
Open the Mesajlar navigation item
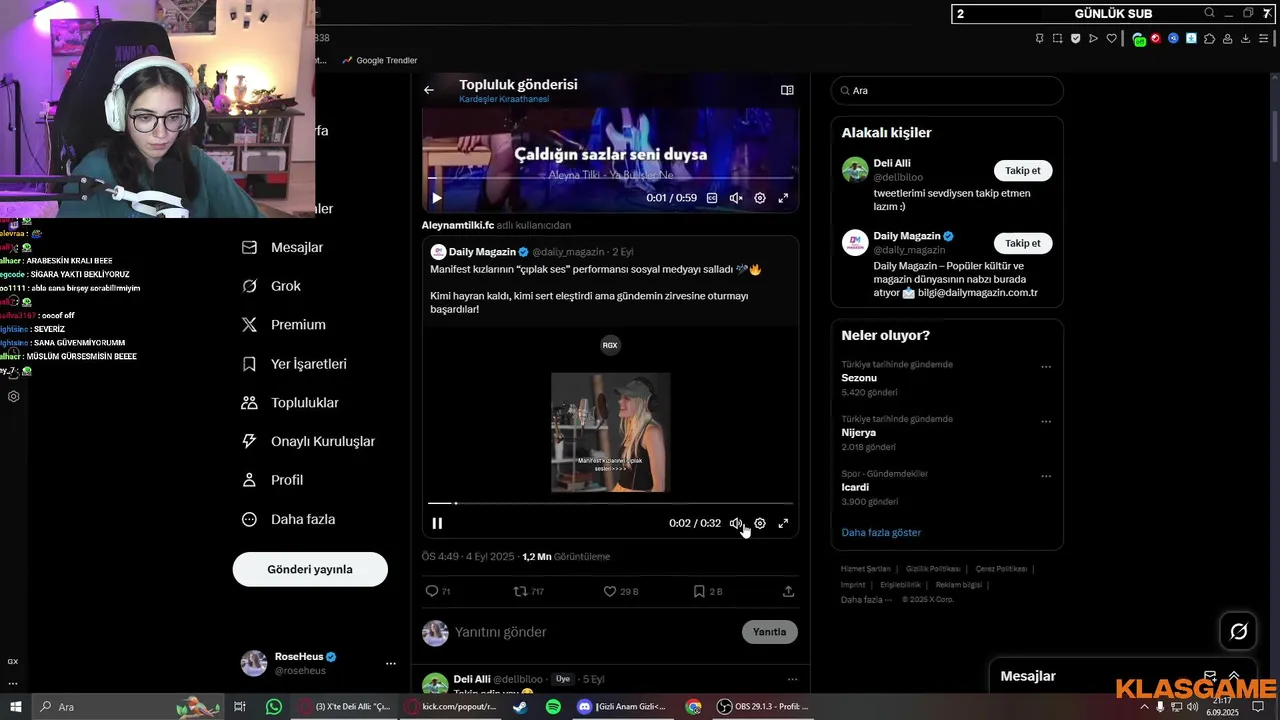[x=284, y=247]
